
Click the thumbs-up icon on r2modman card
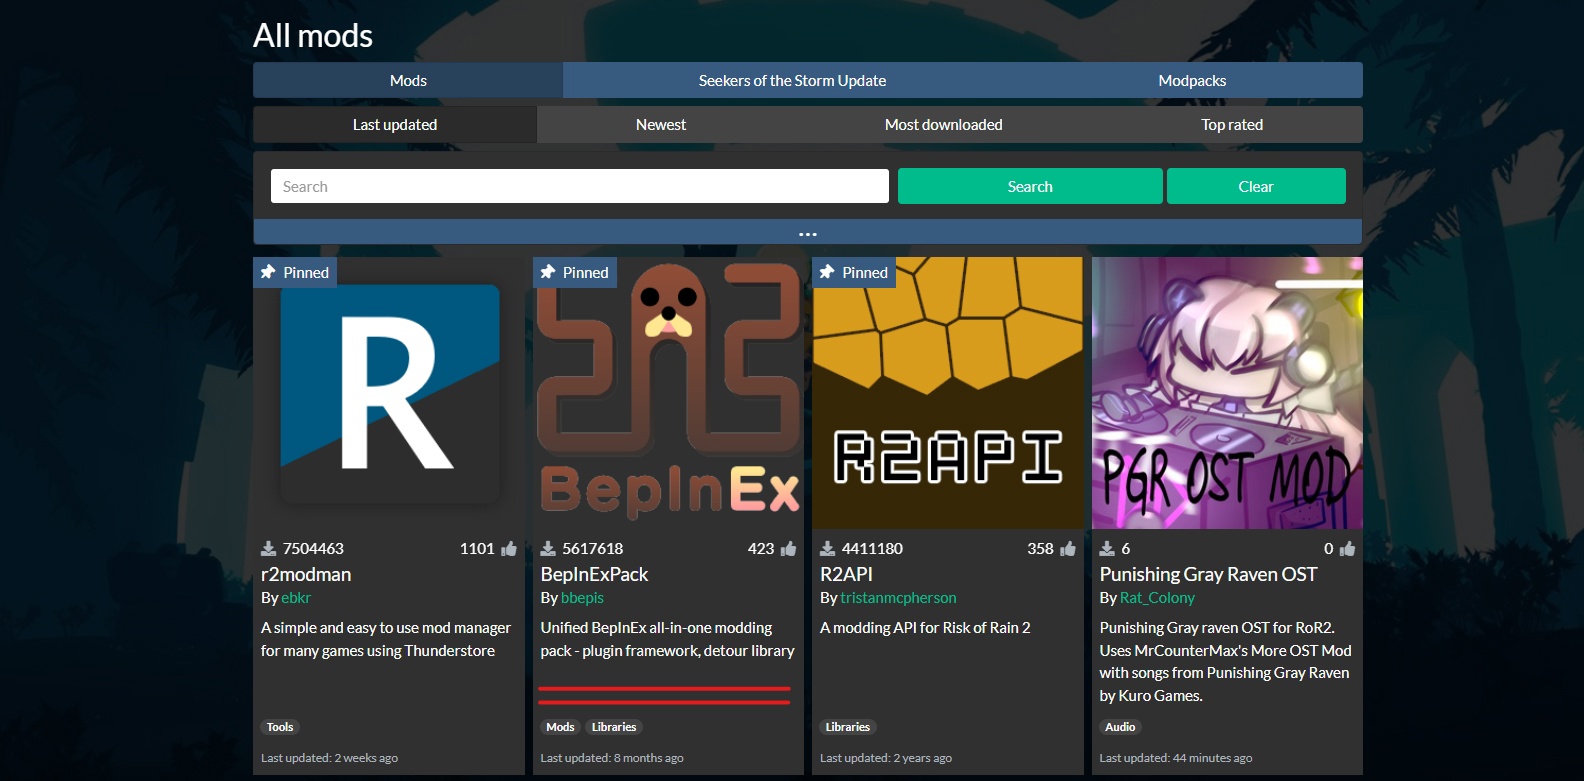[509, 548]
